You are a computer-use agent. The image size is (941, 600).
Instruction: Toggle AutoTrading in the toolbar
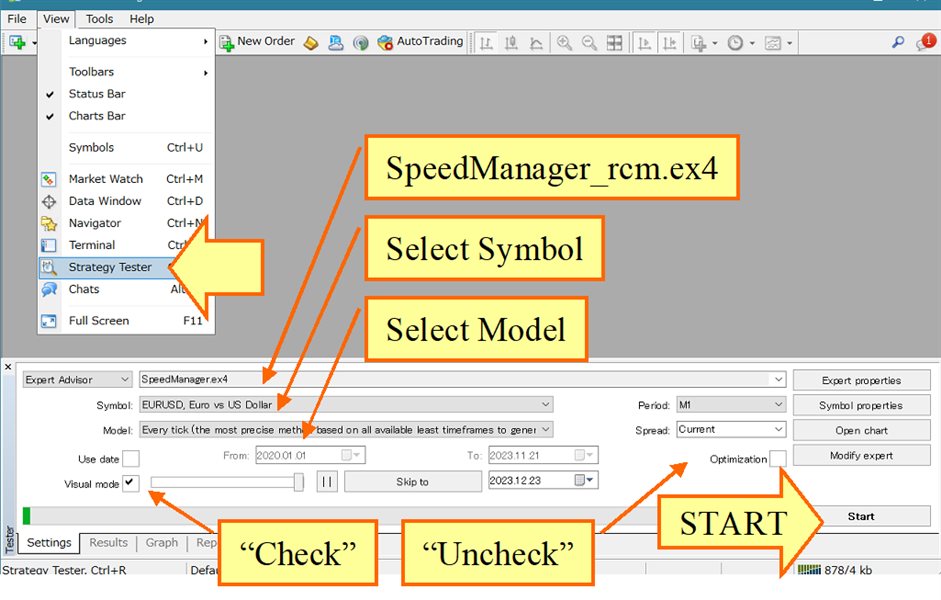(x=420, y=42)
